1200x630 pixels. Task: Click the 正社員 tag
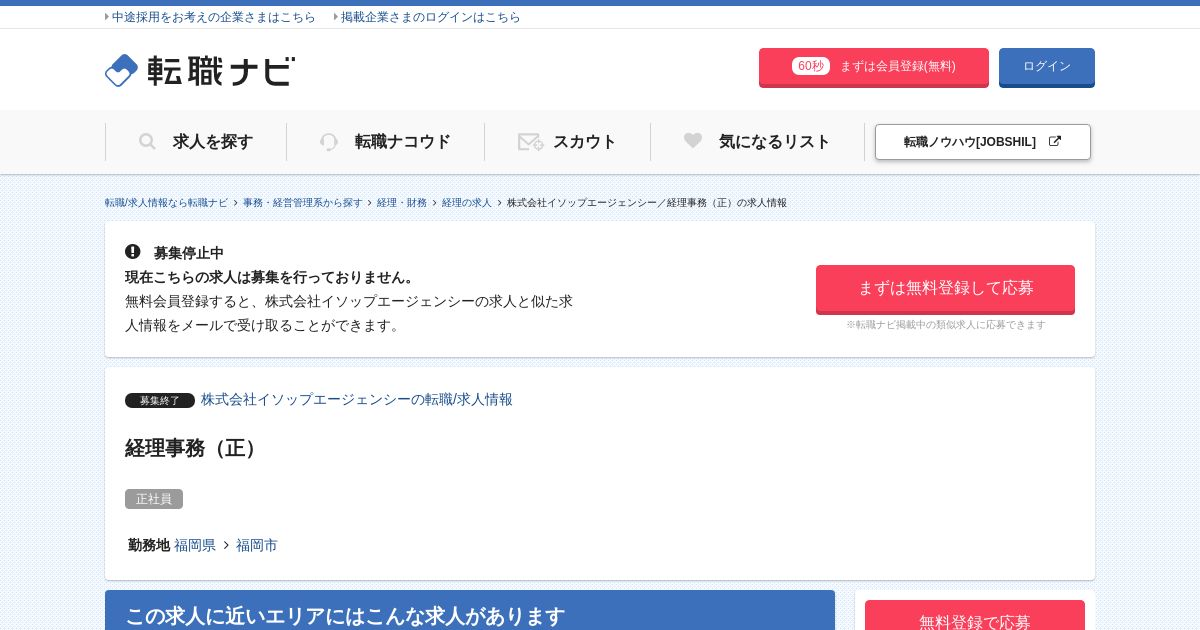[154, 499]
